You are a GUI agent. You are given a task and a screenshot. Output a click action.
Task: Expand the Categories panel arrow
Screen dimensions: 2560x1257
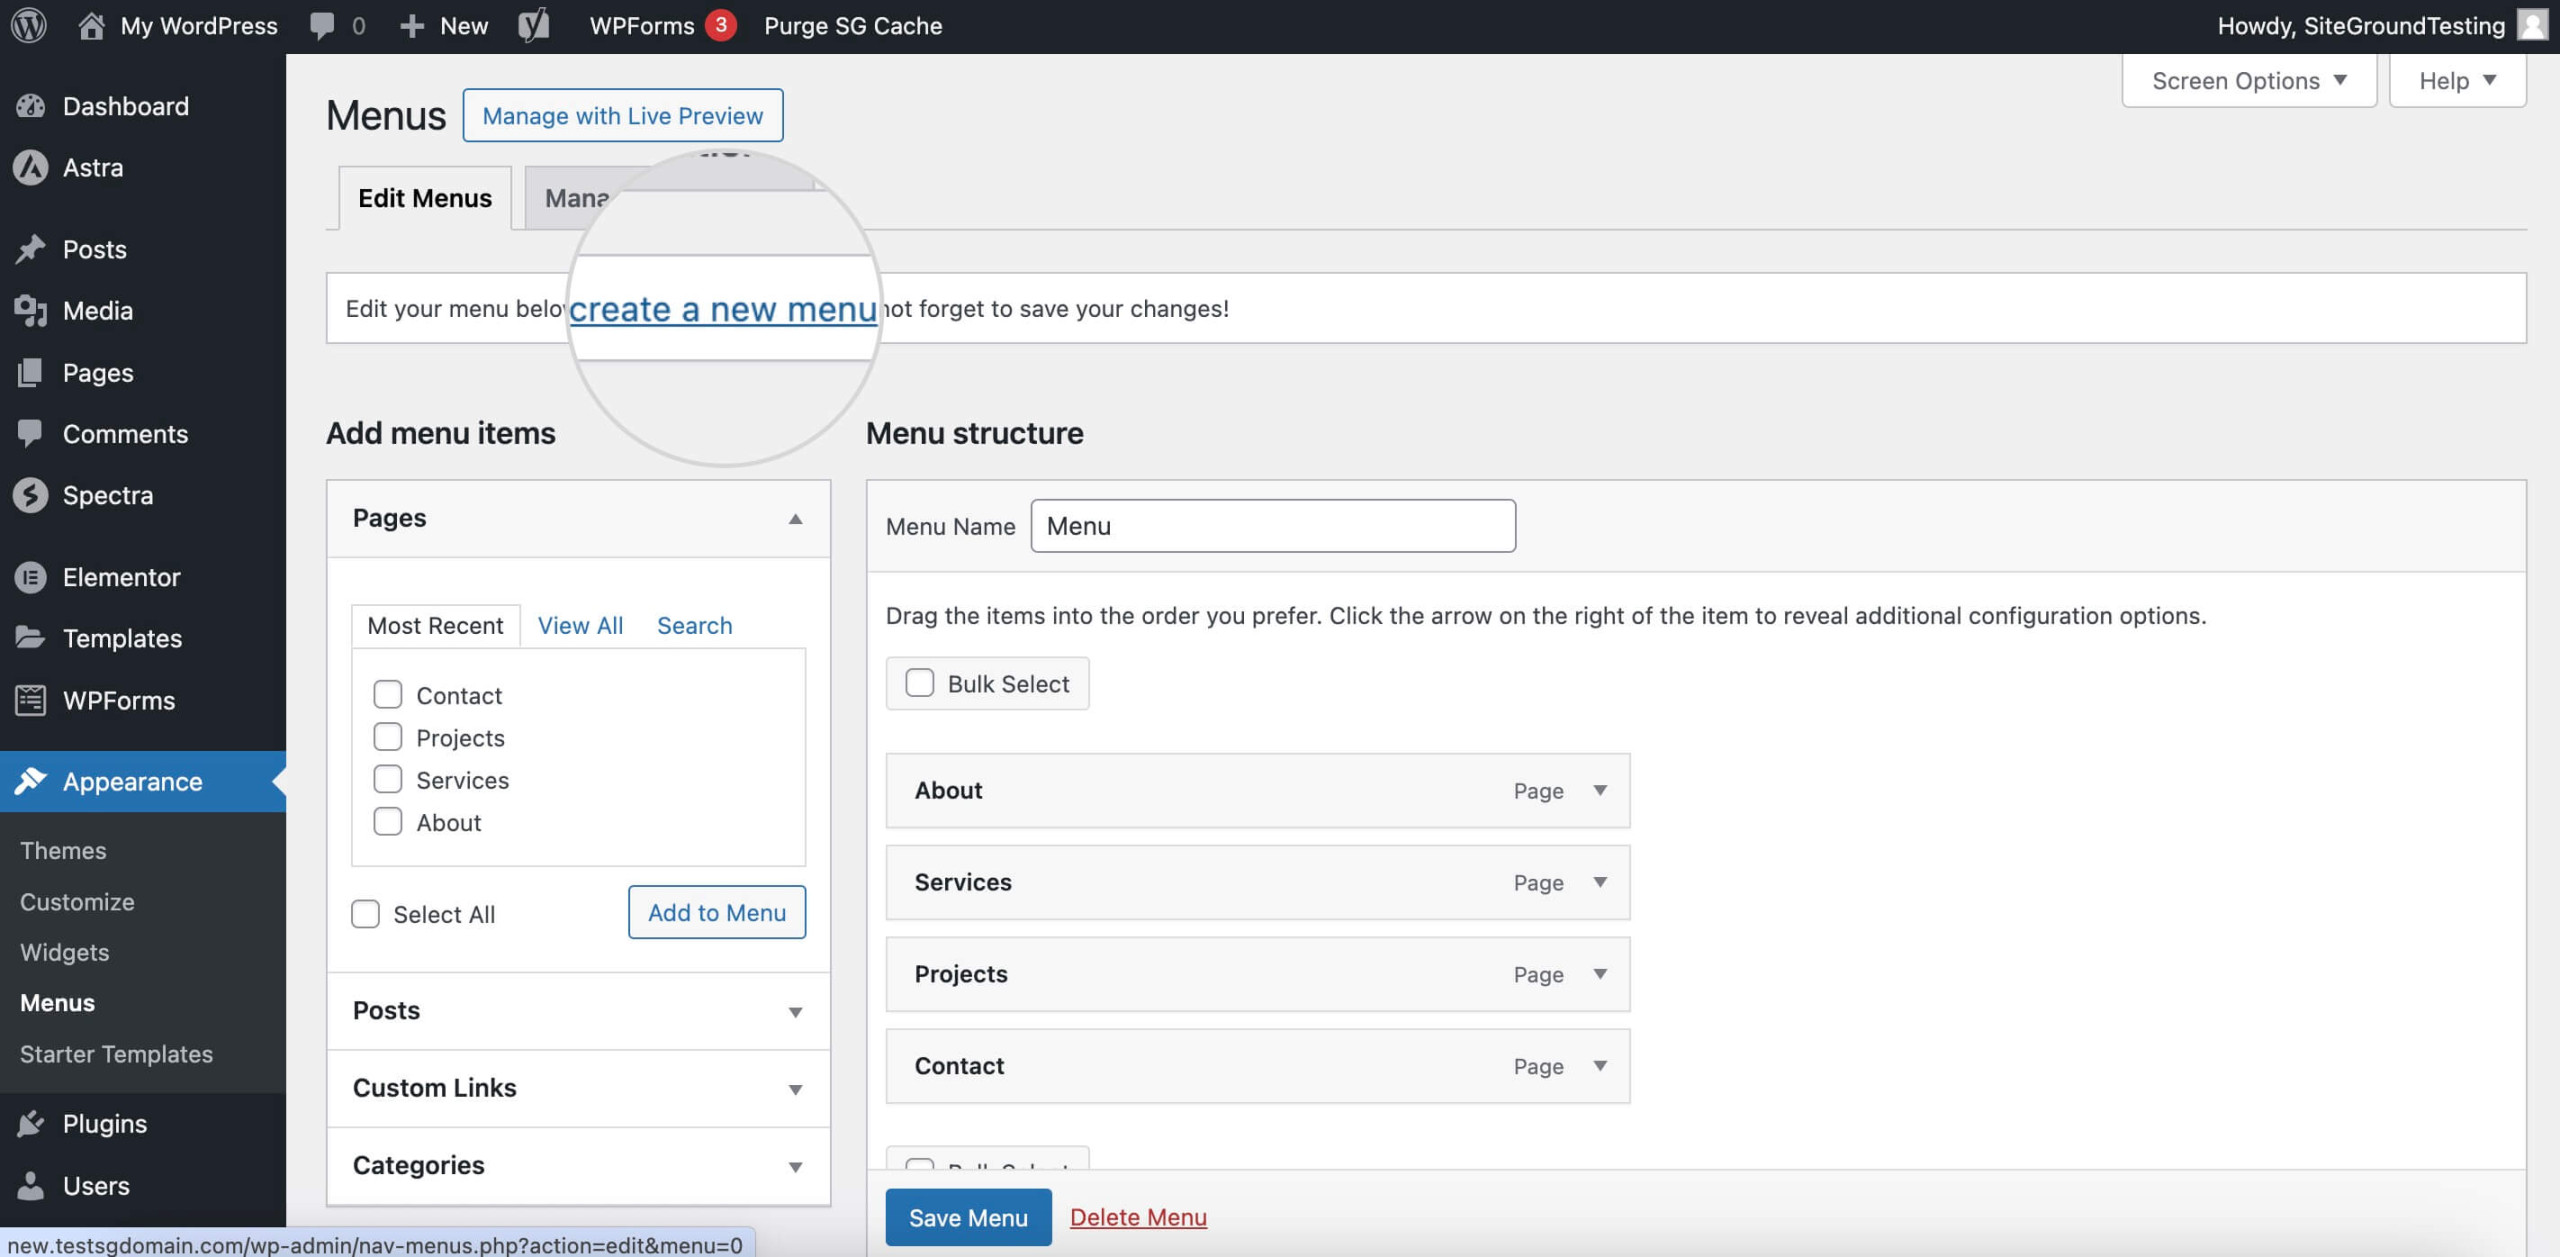[796, 1167]
